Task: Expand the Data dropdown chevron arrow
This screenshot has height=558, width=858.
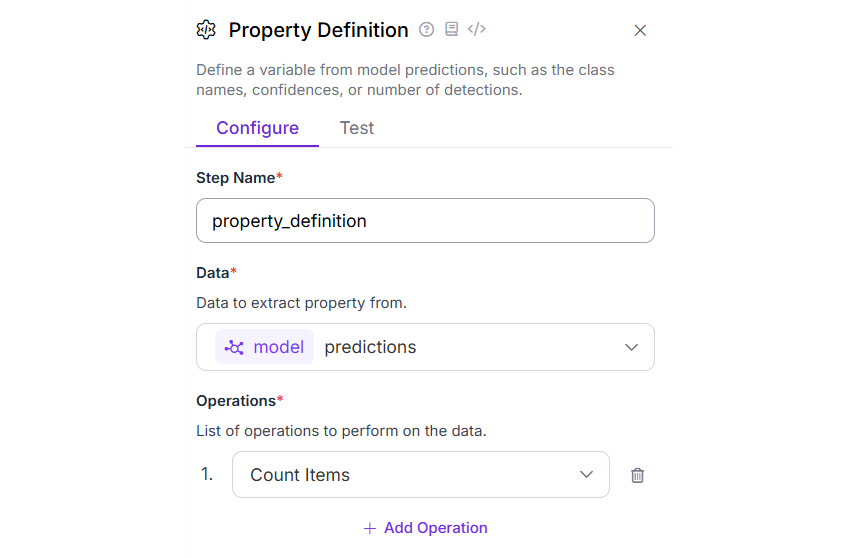Action: [631, 347]
